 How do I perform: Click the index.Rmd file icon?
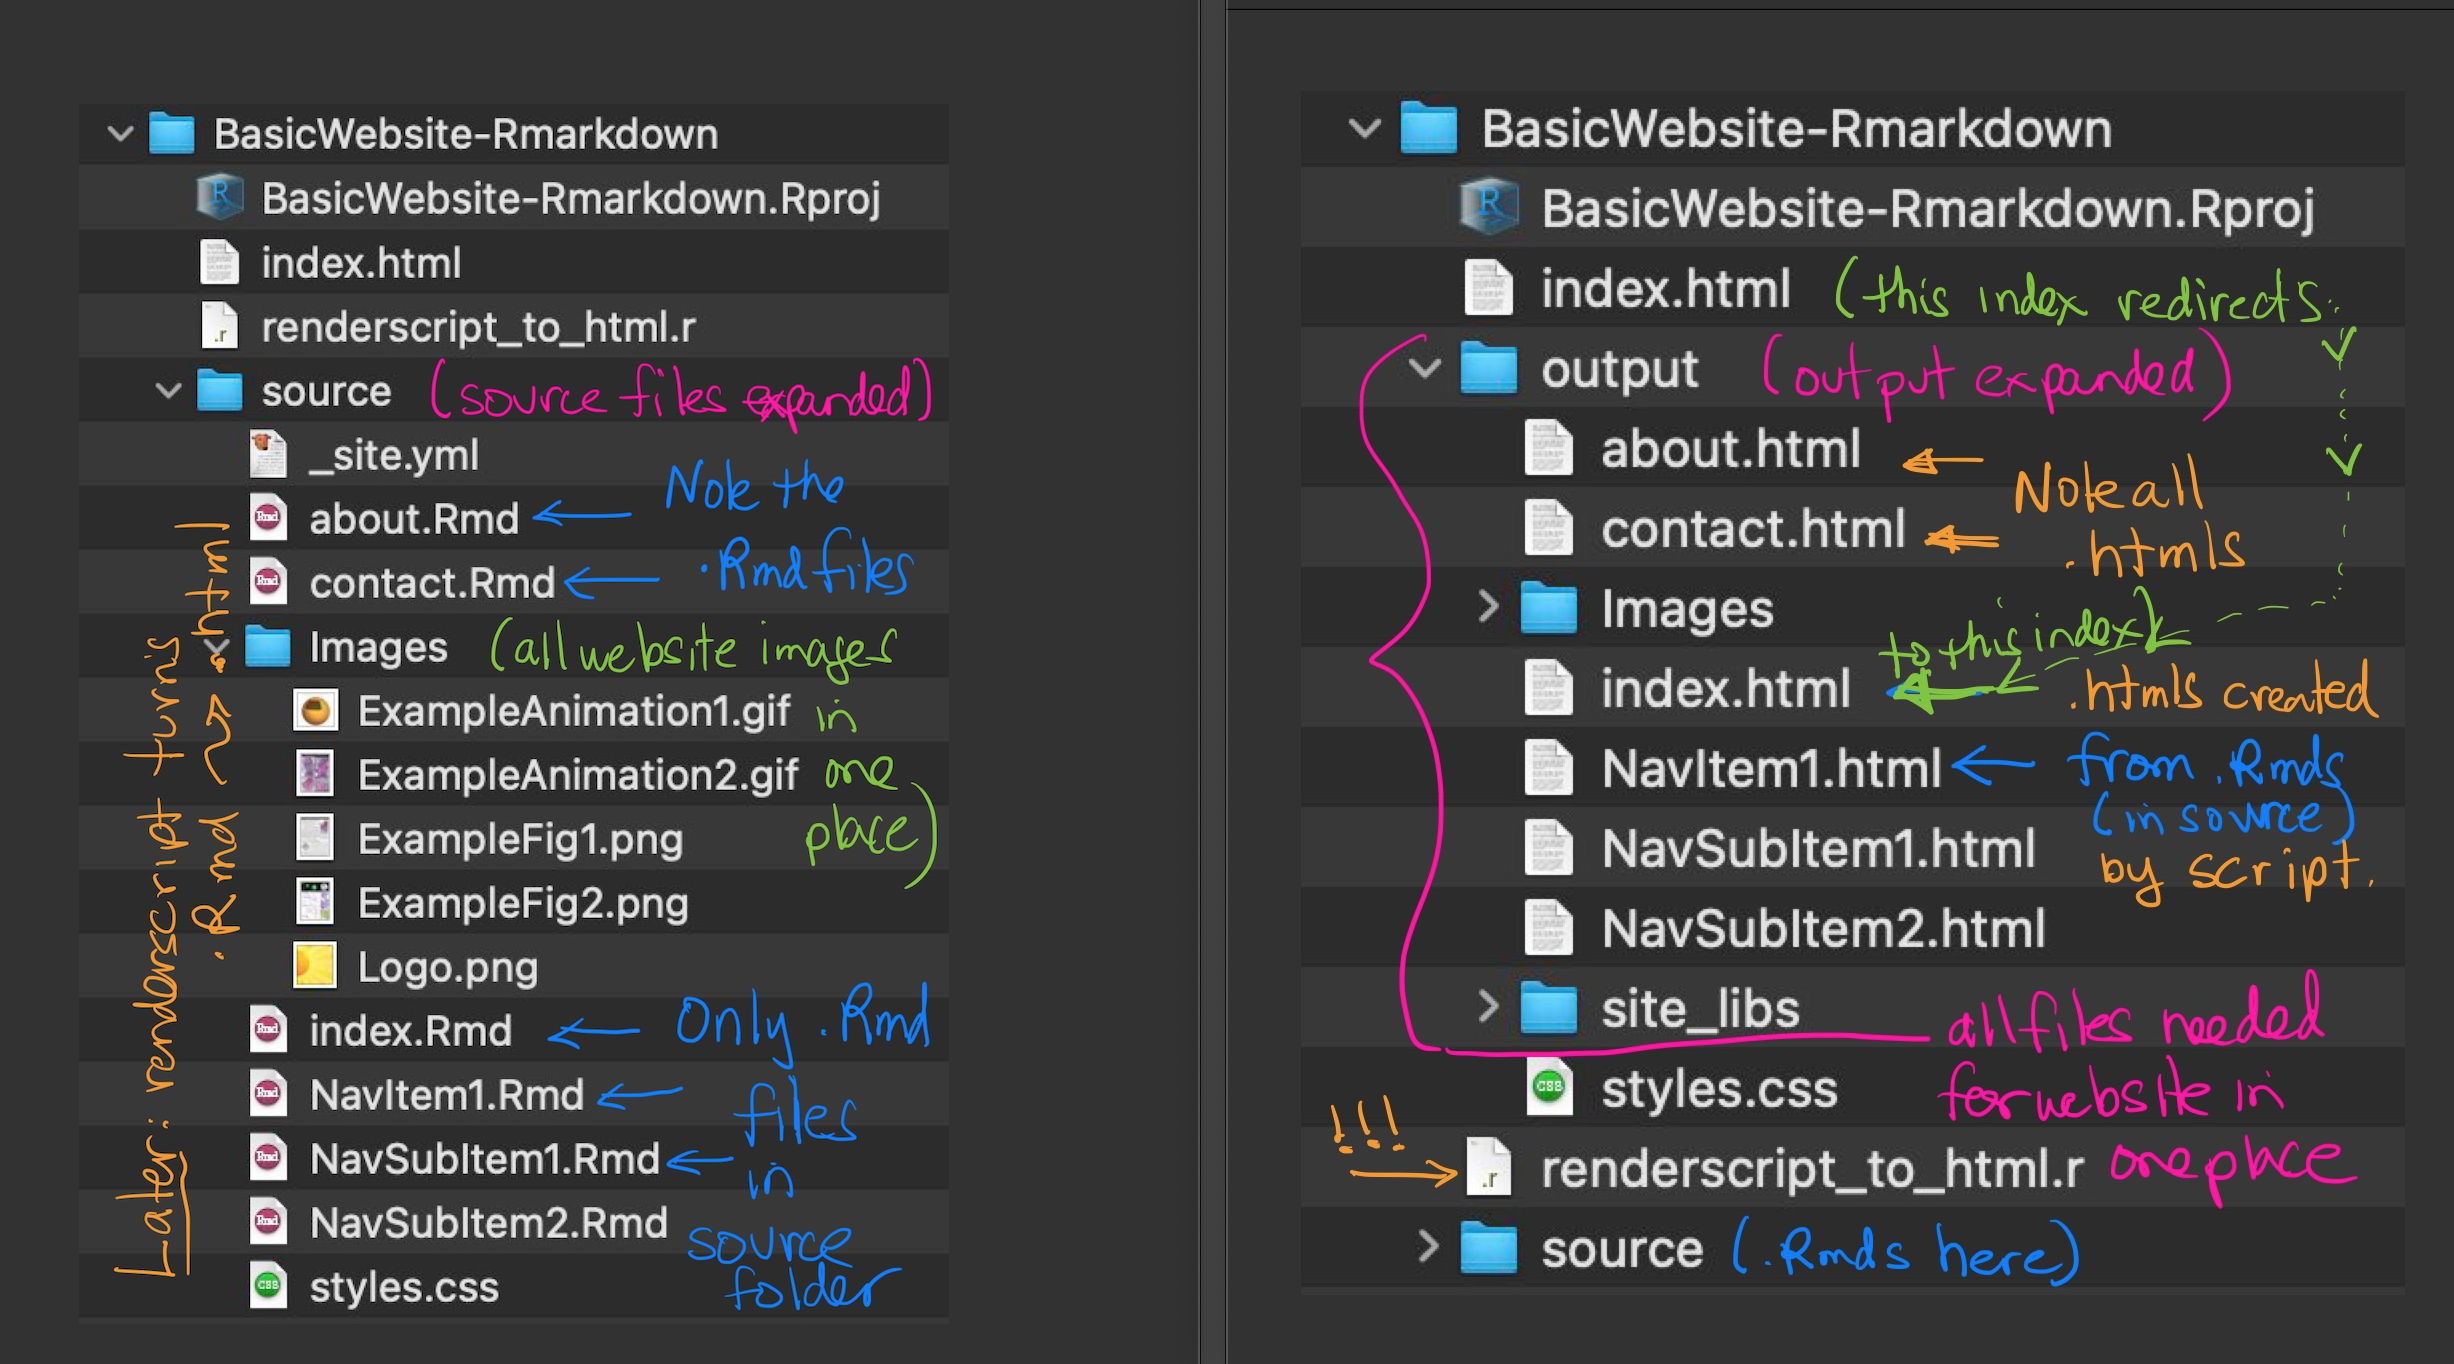(267, 1030)
